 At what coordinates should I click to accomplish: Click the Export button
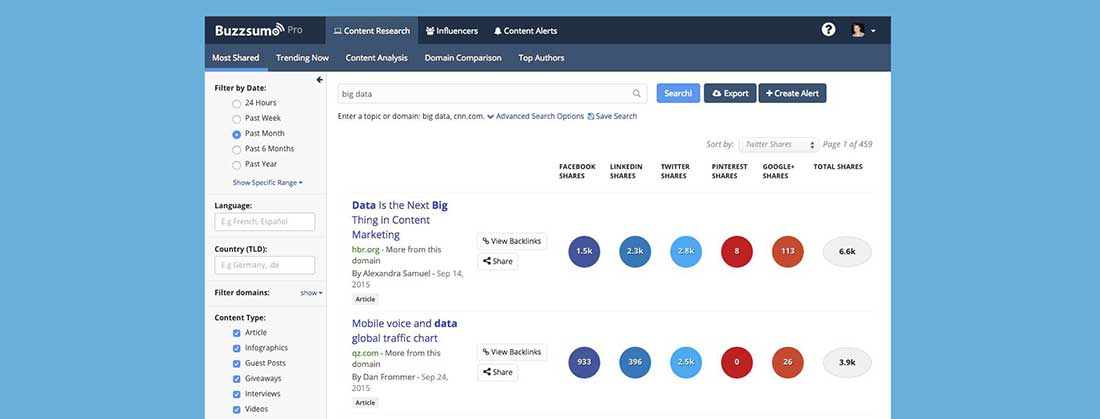point(730,93)
